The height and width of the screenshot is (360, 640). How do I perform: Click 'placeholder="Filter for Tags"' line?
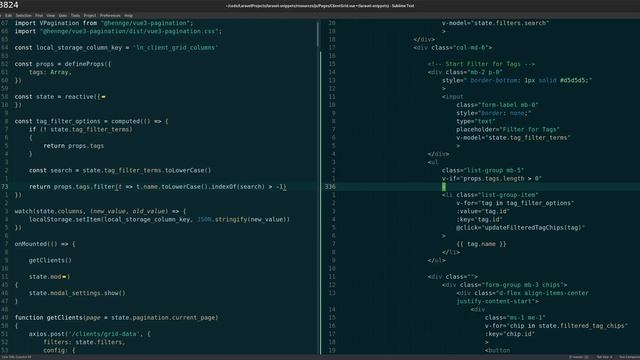(508, 129)
